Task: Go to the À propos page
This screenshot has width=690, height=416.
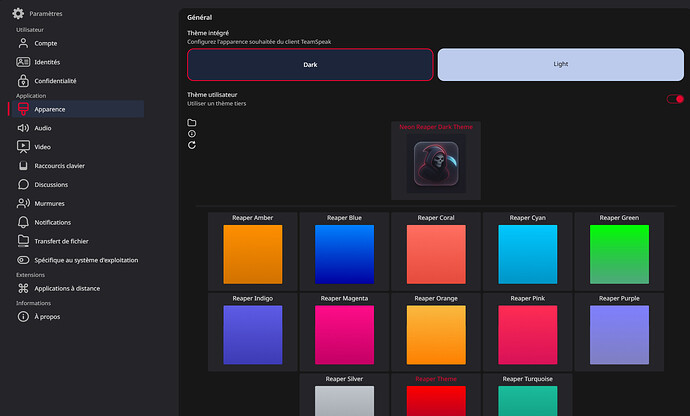Action: pyautogui.click(x=47, y=317)
